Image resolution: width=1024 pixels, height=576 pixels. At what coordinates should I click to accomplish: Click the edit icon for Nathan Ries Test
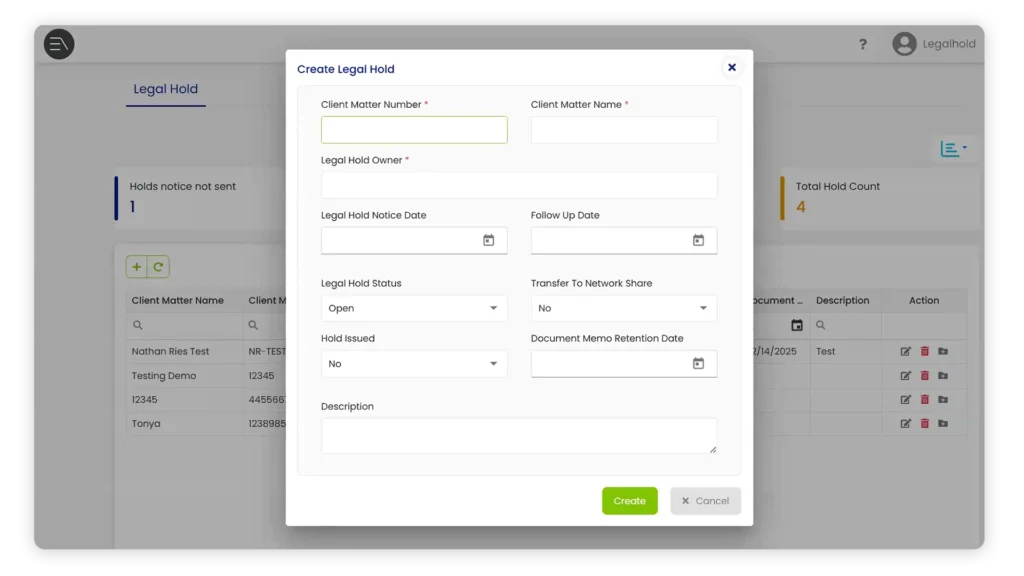(x=906, y=351)
